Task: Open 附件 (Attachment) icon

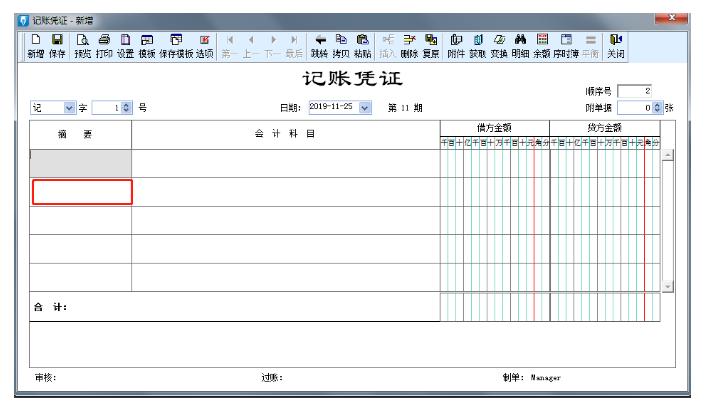Action: point(456,46)
